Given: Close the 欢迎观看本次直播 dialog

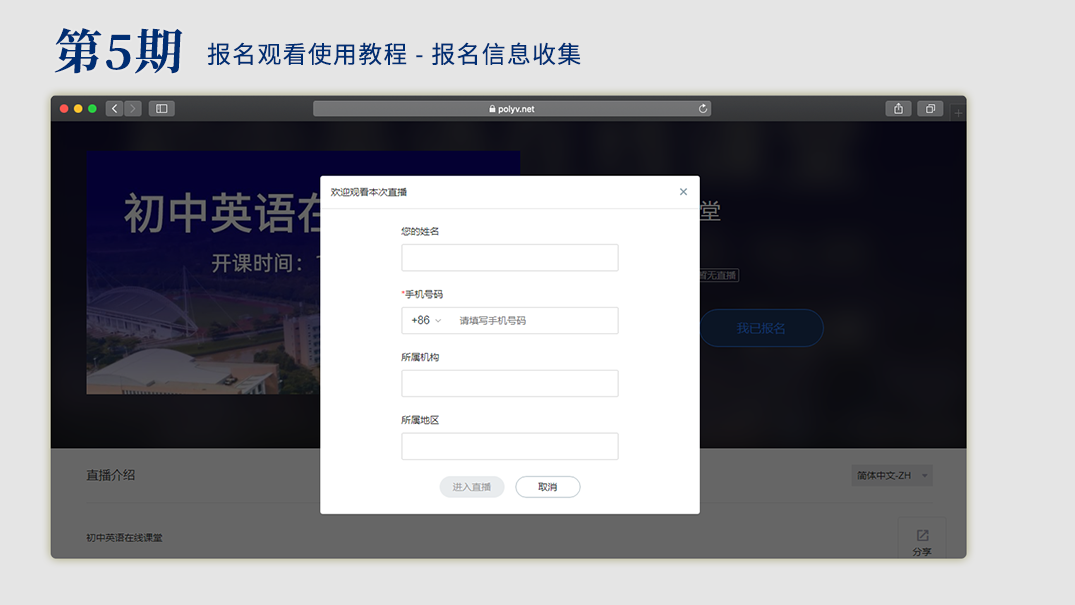Looking at the screenshot, I should tap(683, 192).
